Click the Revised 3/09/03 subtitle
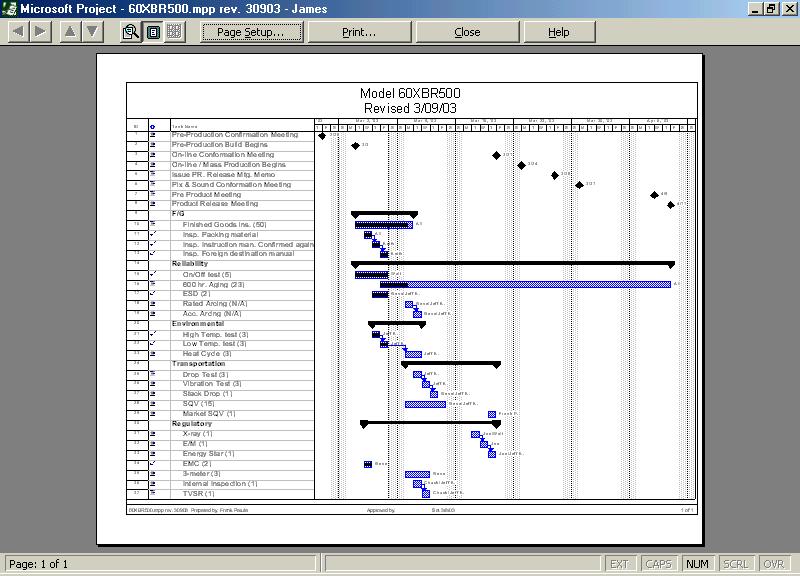 (x=410, y=108)
